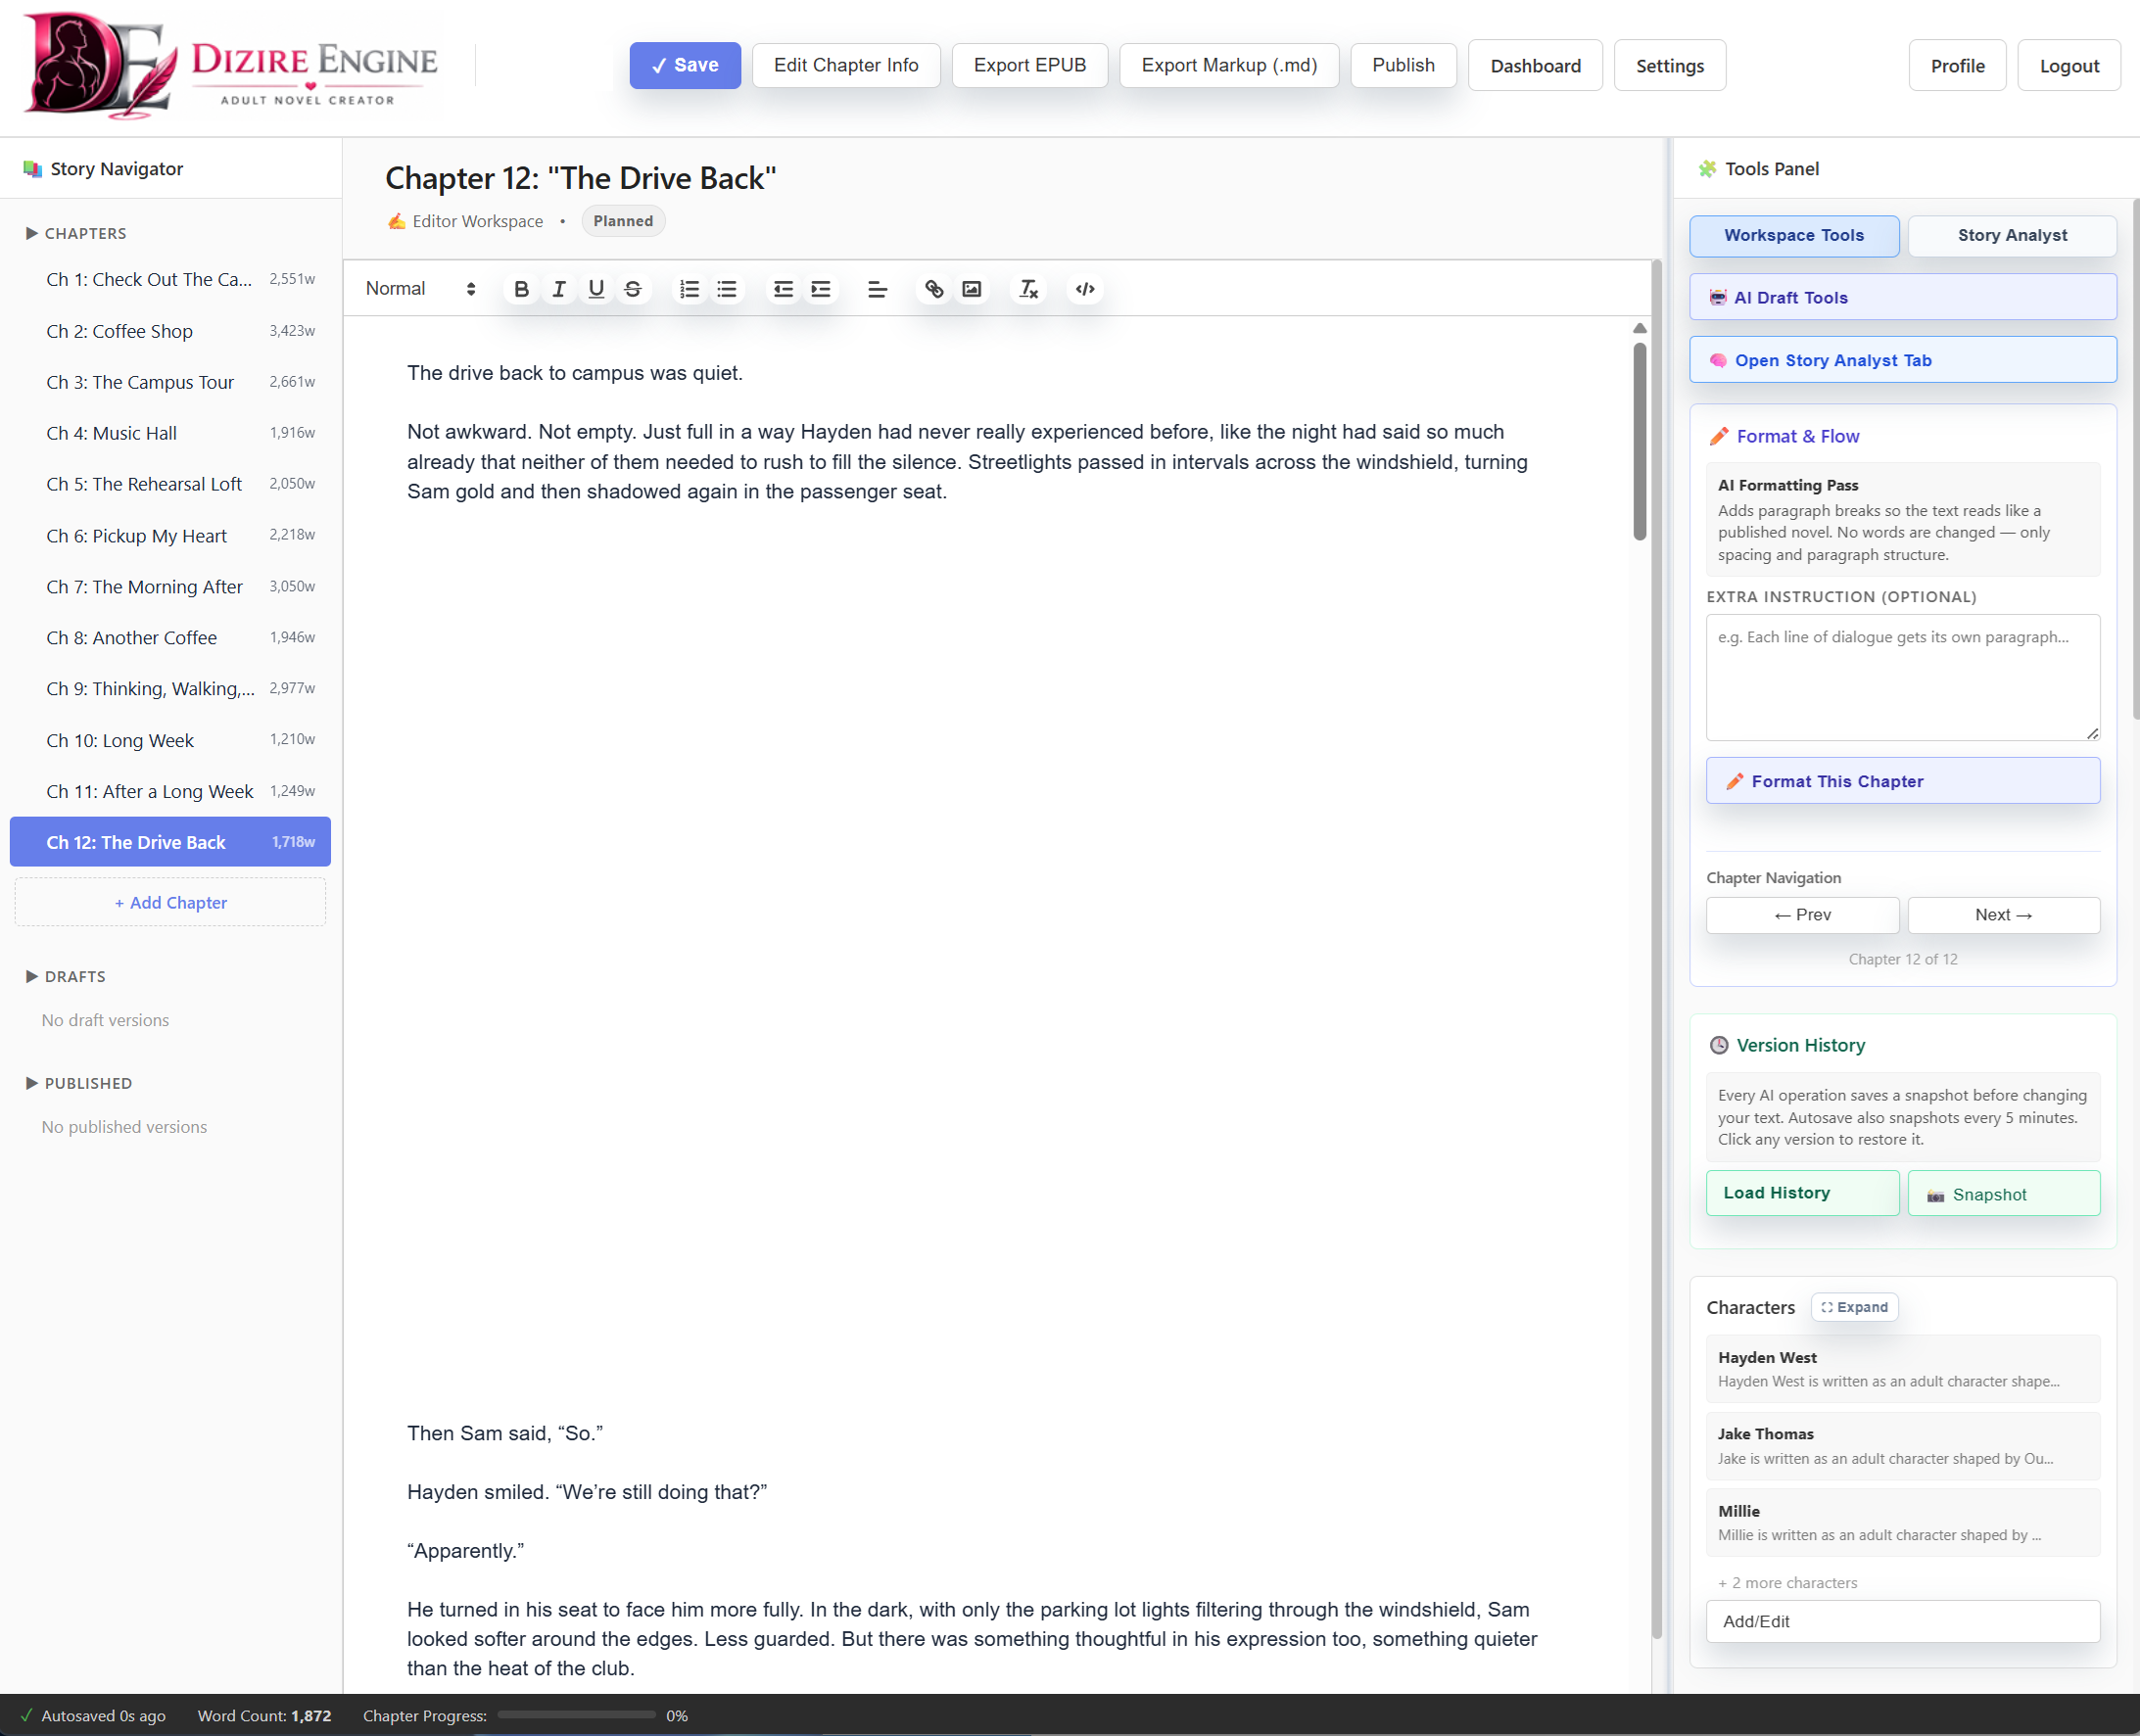
Task: Open Ch 1: Check Out The Ca...
Action: pyautogui.click(x=170, y=279)
